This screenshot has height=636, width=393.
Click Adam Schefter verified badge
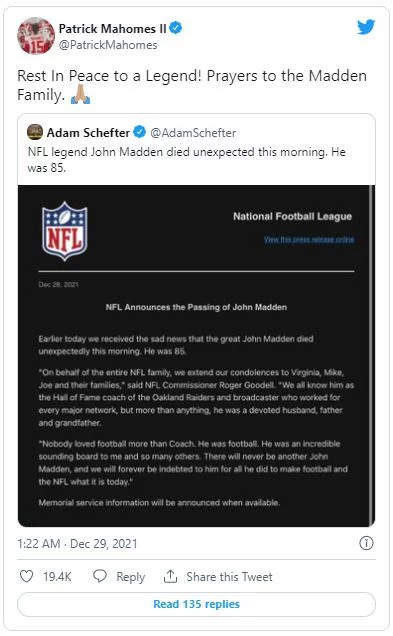point(140,132)
